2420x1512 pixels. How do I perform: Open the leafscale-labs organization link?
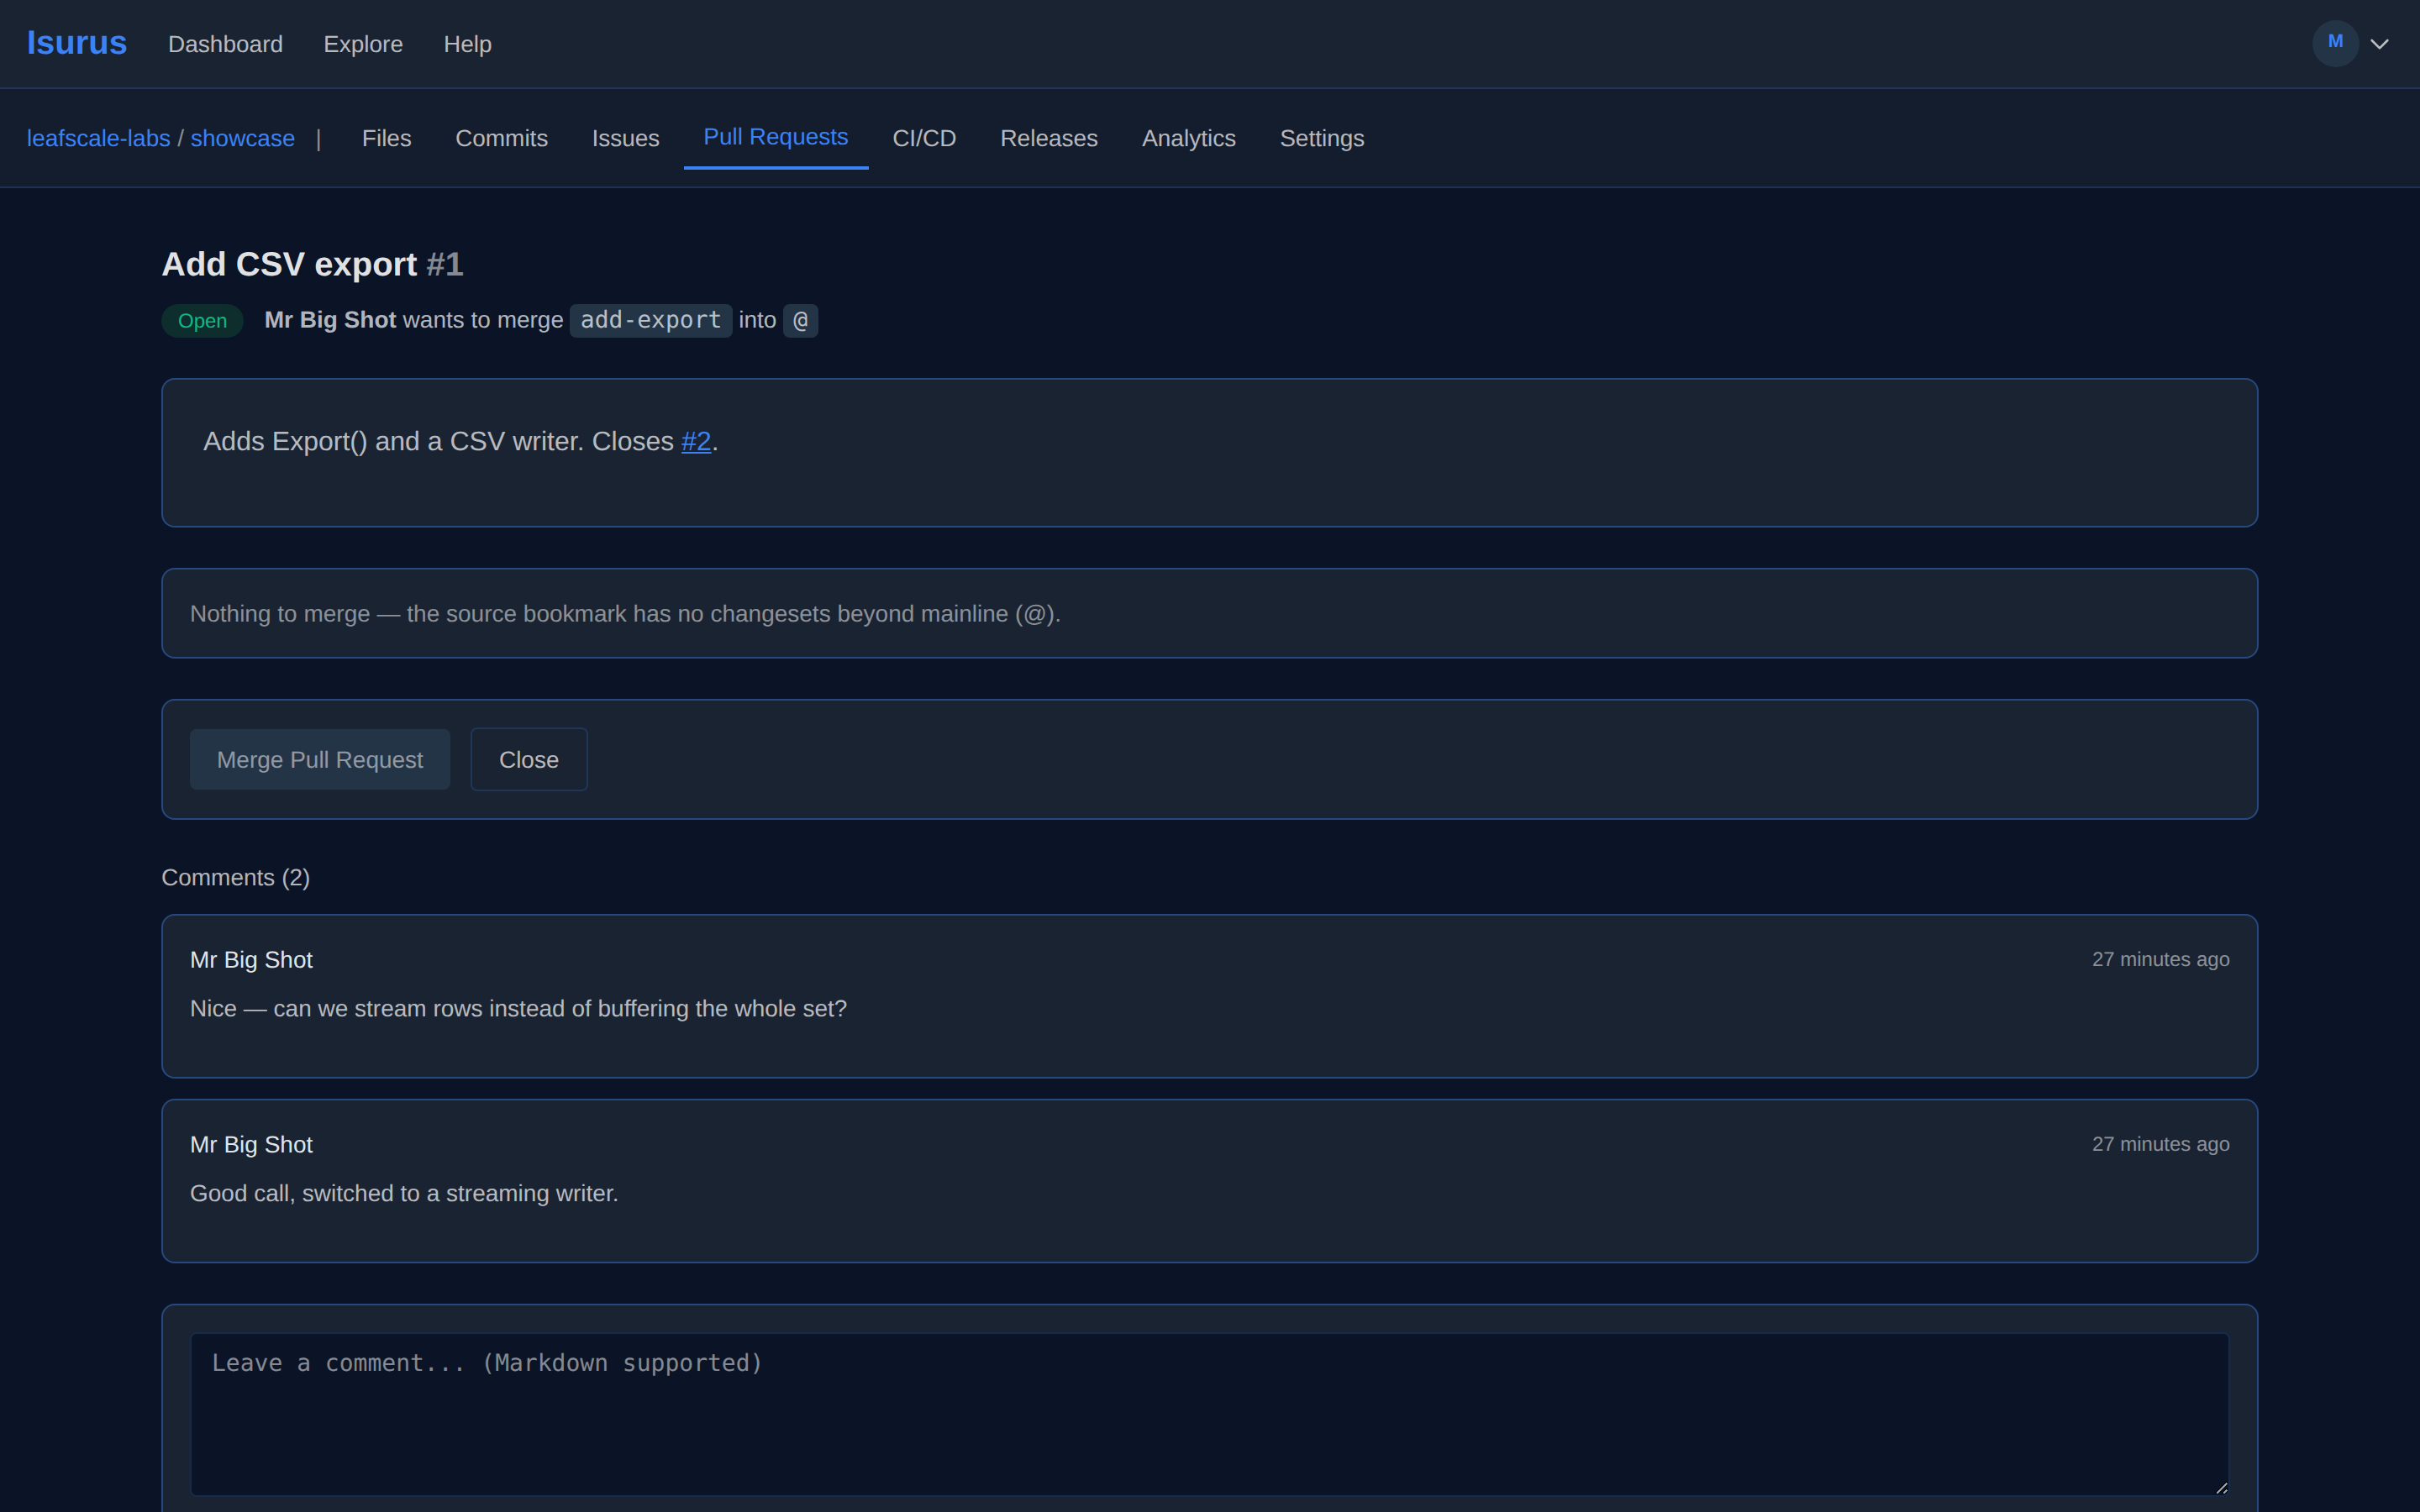coord(98,138)
